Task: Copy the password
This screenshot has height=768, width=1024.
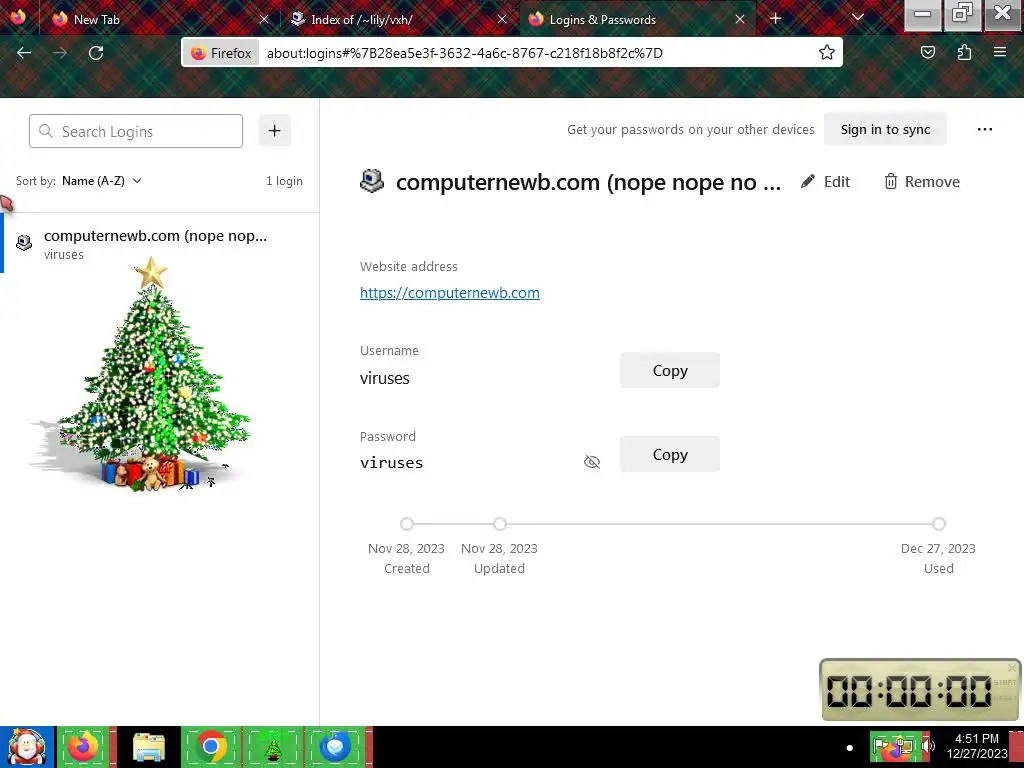Action: (669, 455)
